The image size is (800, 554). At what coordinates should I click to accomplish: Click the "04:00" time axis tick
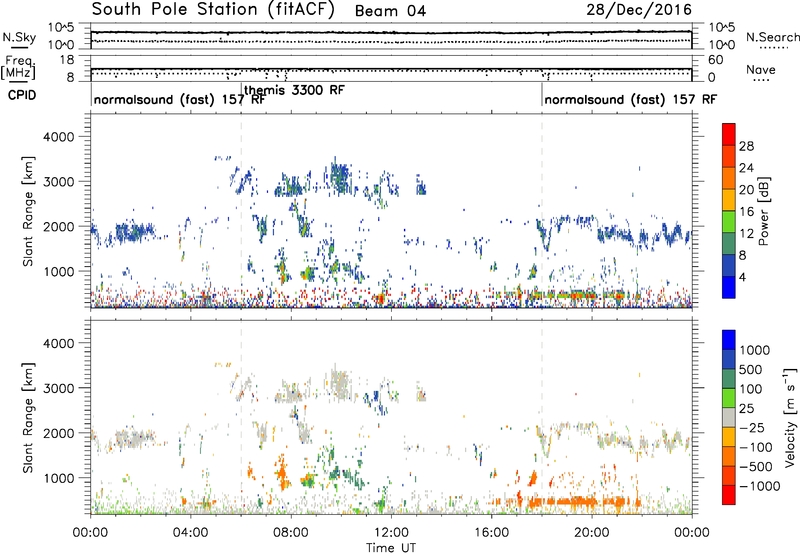click(x=190, y=533)
